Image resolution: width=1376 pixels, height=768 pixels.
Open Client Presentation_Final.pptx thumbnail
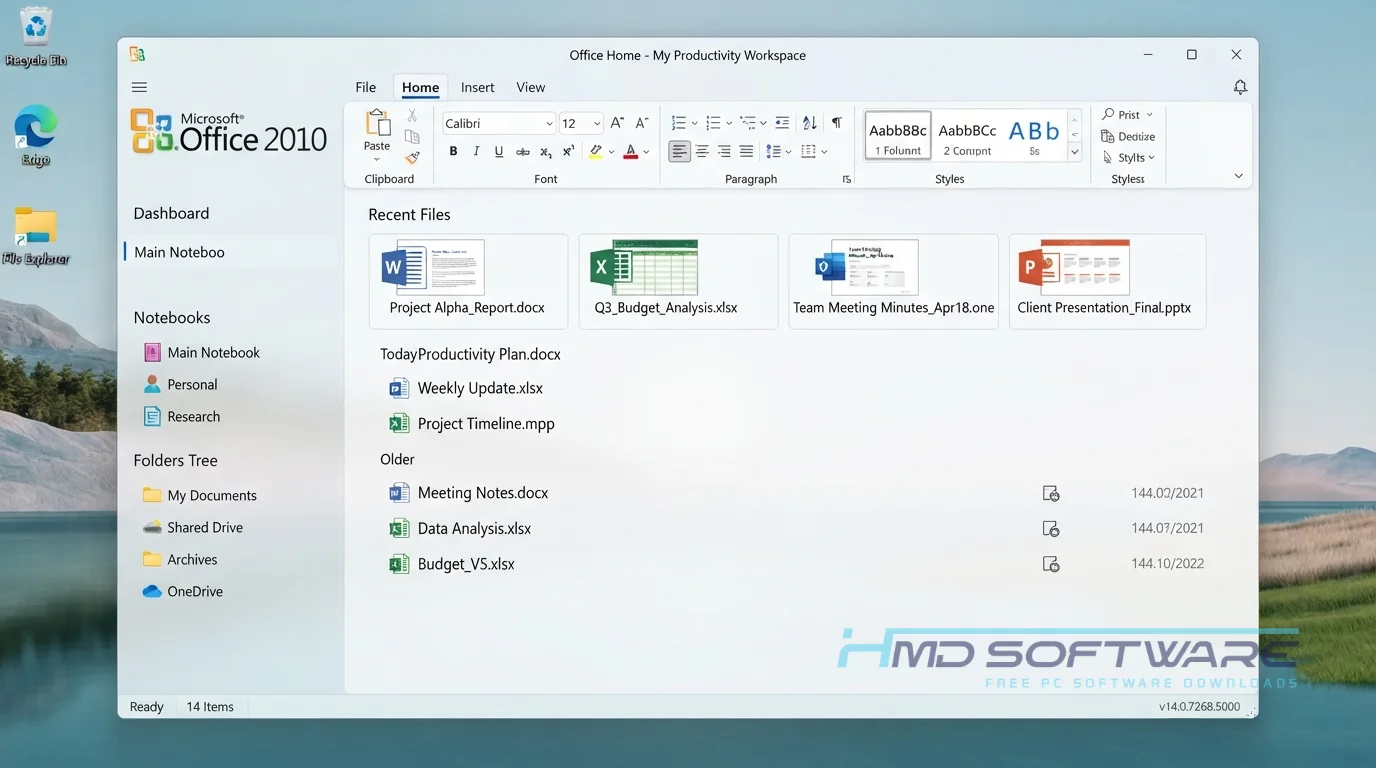point(1107,281)
